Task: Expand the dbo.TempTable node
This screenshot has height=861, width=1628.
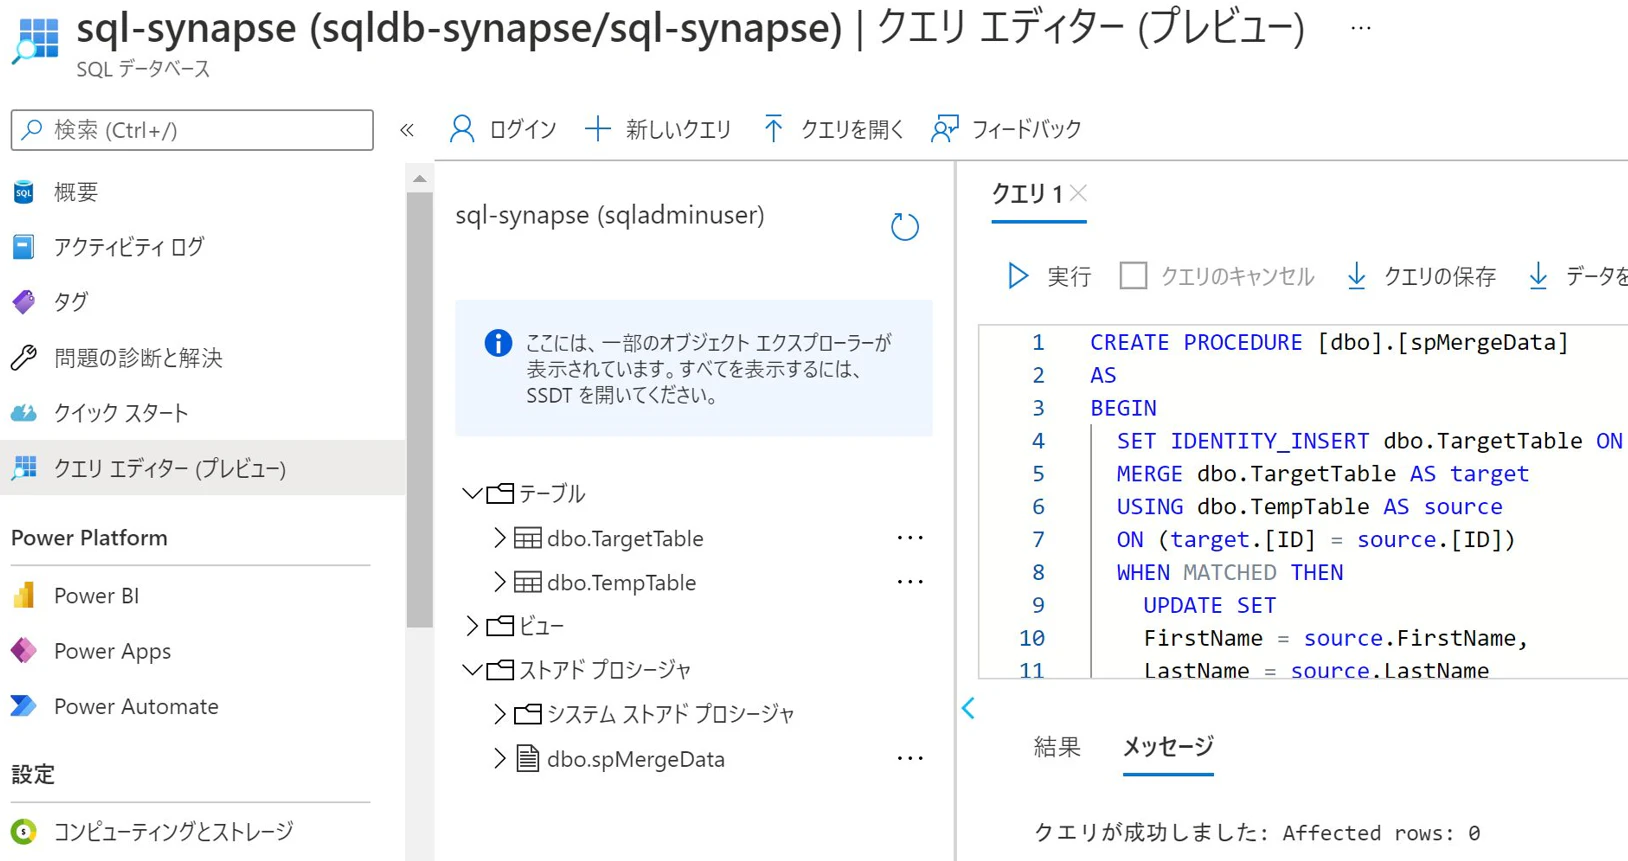Action: [x=500, y=582]
